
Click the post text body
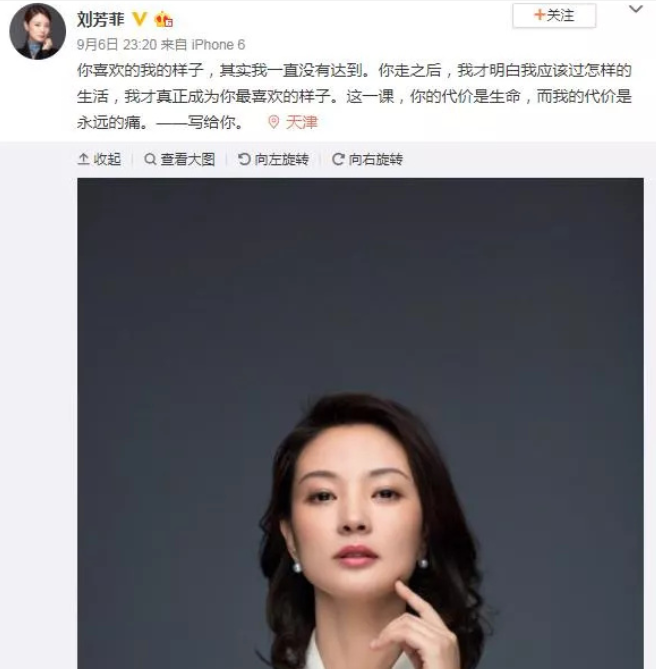pyautogui.click(x=354, y=96)
